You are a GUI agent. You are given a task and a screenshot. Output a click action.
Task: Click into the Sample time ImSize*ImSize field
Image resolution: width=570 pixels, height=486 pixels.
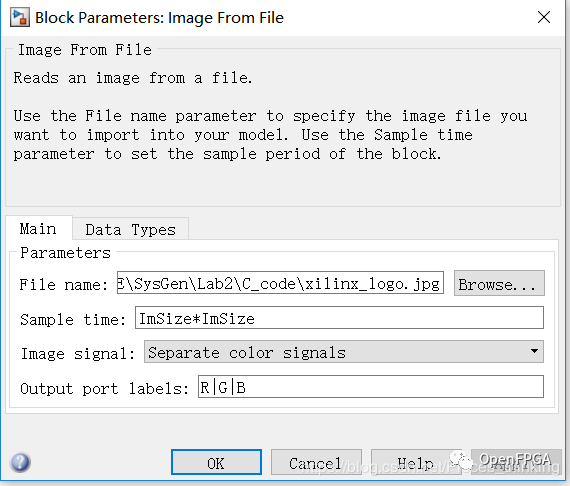click(339, 318)
